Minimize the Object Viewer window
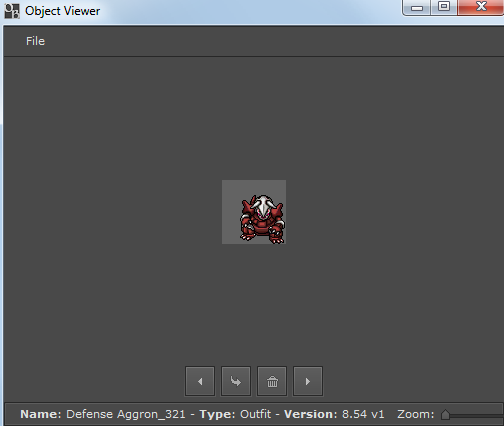The height and width of the screenshot is (427, 504). pyautogui.click(x=417, y=7)
